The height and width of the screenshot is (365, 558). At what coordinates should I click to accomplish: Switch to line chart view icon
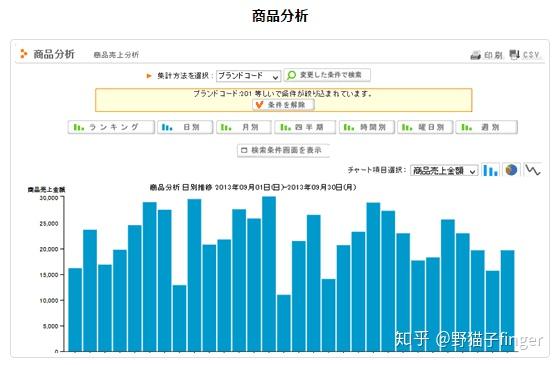[533, 170]
